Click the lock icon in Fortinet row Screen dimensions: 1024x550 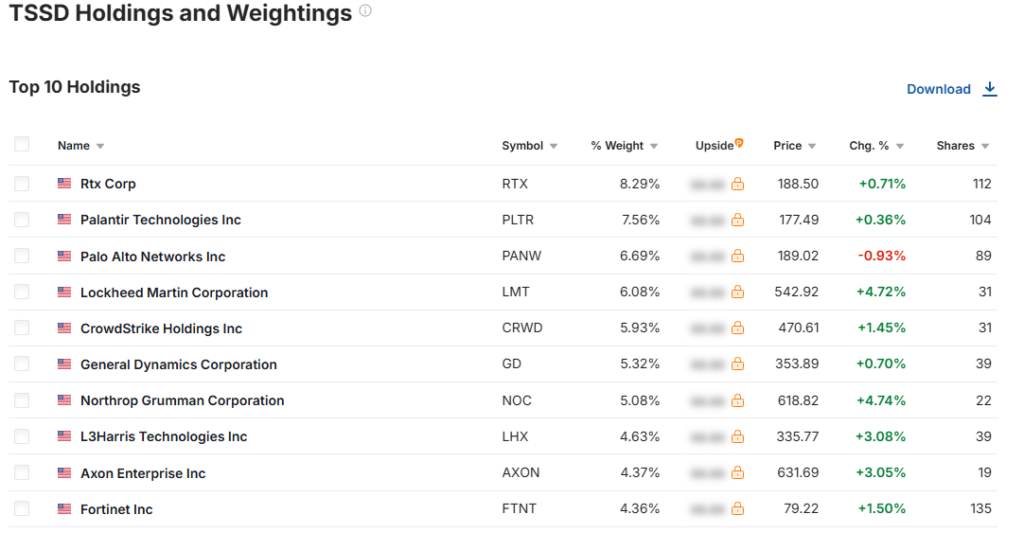pos(737,509)
